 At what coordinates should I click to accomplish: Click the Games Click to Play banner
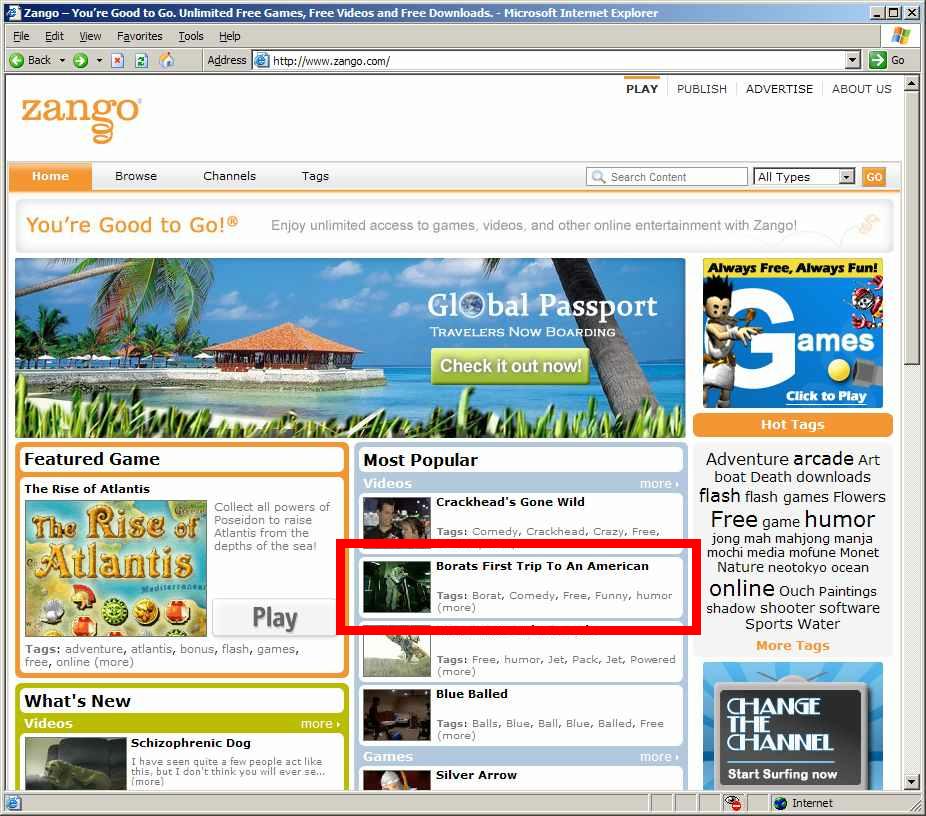tap(793, 333)
